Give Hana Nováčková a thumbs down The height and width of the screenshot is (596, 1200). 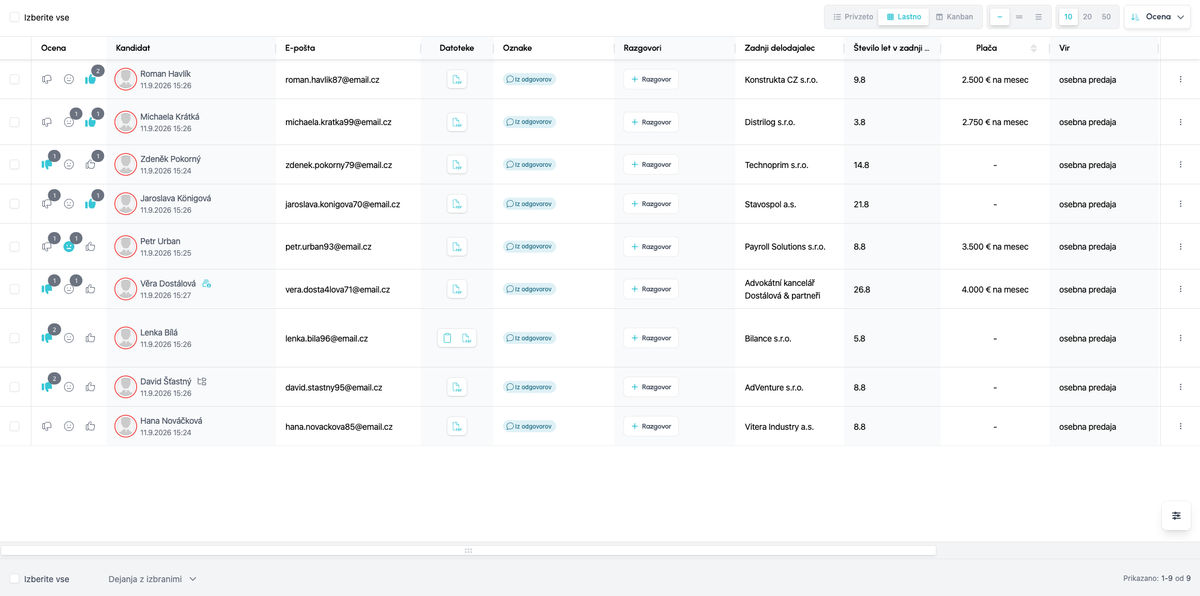[x=47, y=426]
